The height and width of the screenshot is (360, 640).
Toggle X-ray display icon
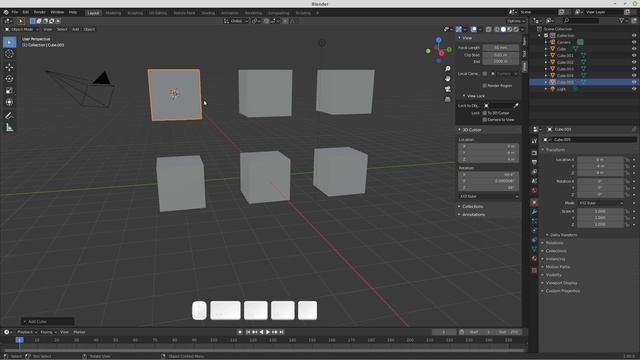click(x=489, y=29)
